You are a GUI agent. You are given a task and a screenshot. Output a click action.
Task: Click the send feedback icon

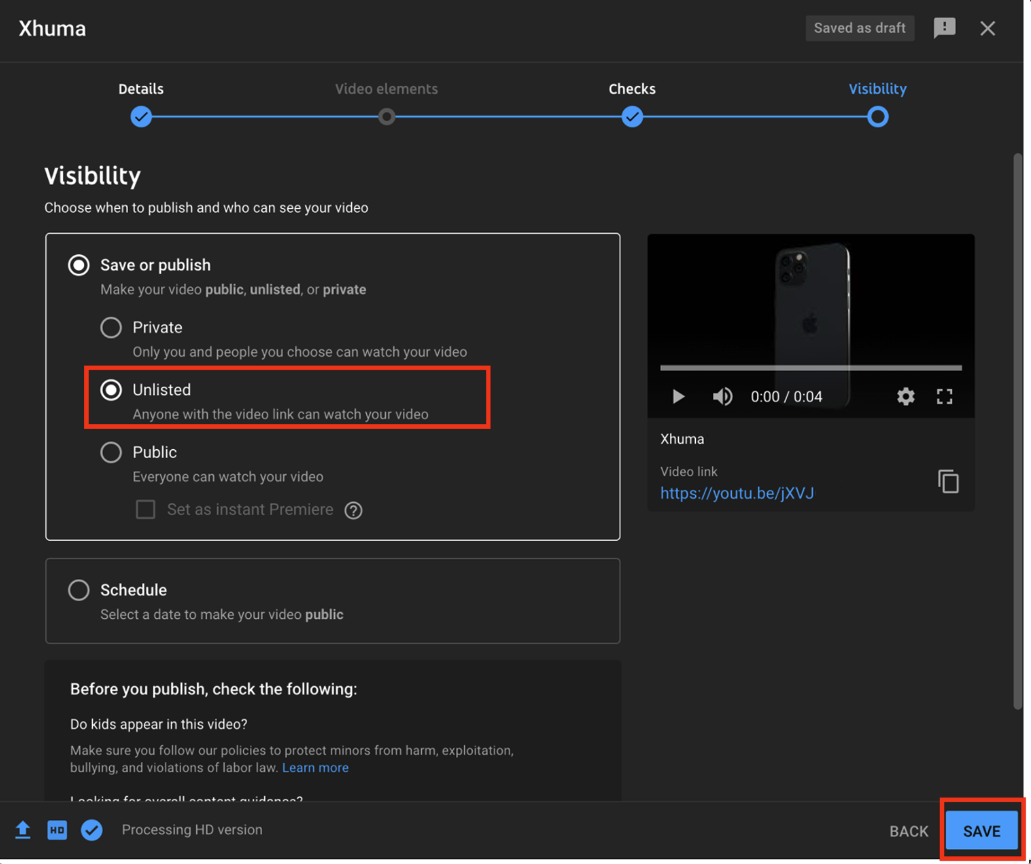[944, 28]
